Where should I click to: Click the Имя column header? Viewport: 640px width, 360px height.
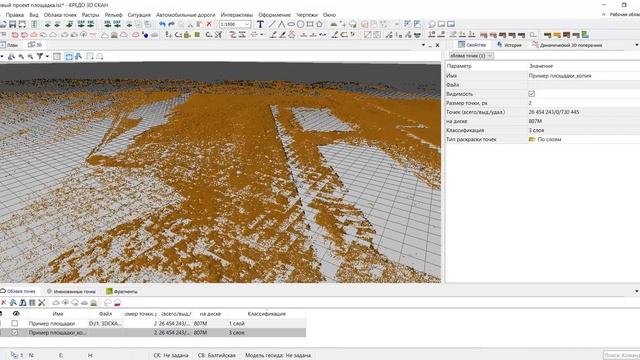(x=58, y=314)
